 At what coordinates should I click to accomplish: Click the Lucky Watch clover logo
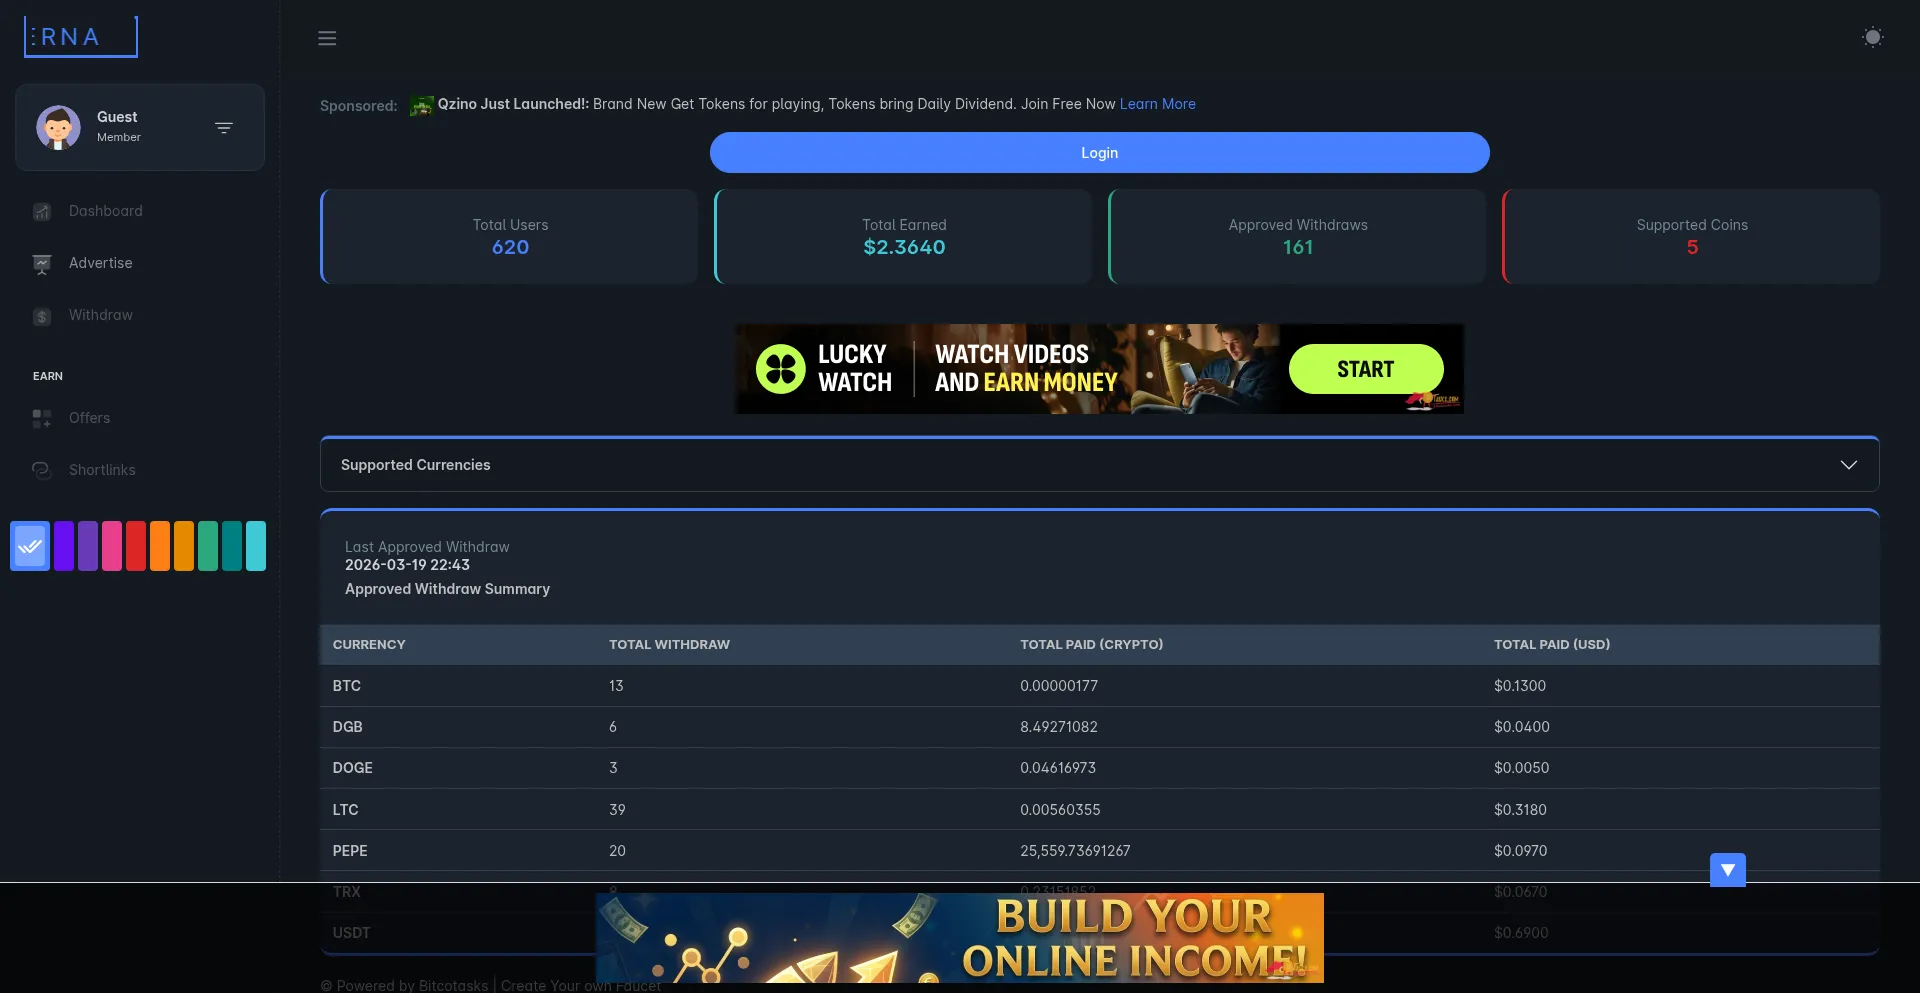pyautogui.click(x=781, y=369)
